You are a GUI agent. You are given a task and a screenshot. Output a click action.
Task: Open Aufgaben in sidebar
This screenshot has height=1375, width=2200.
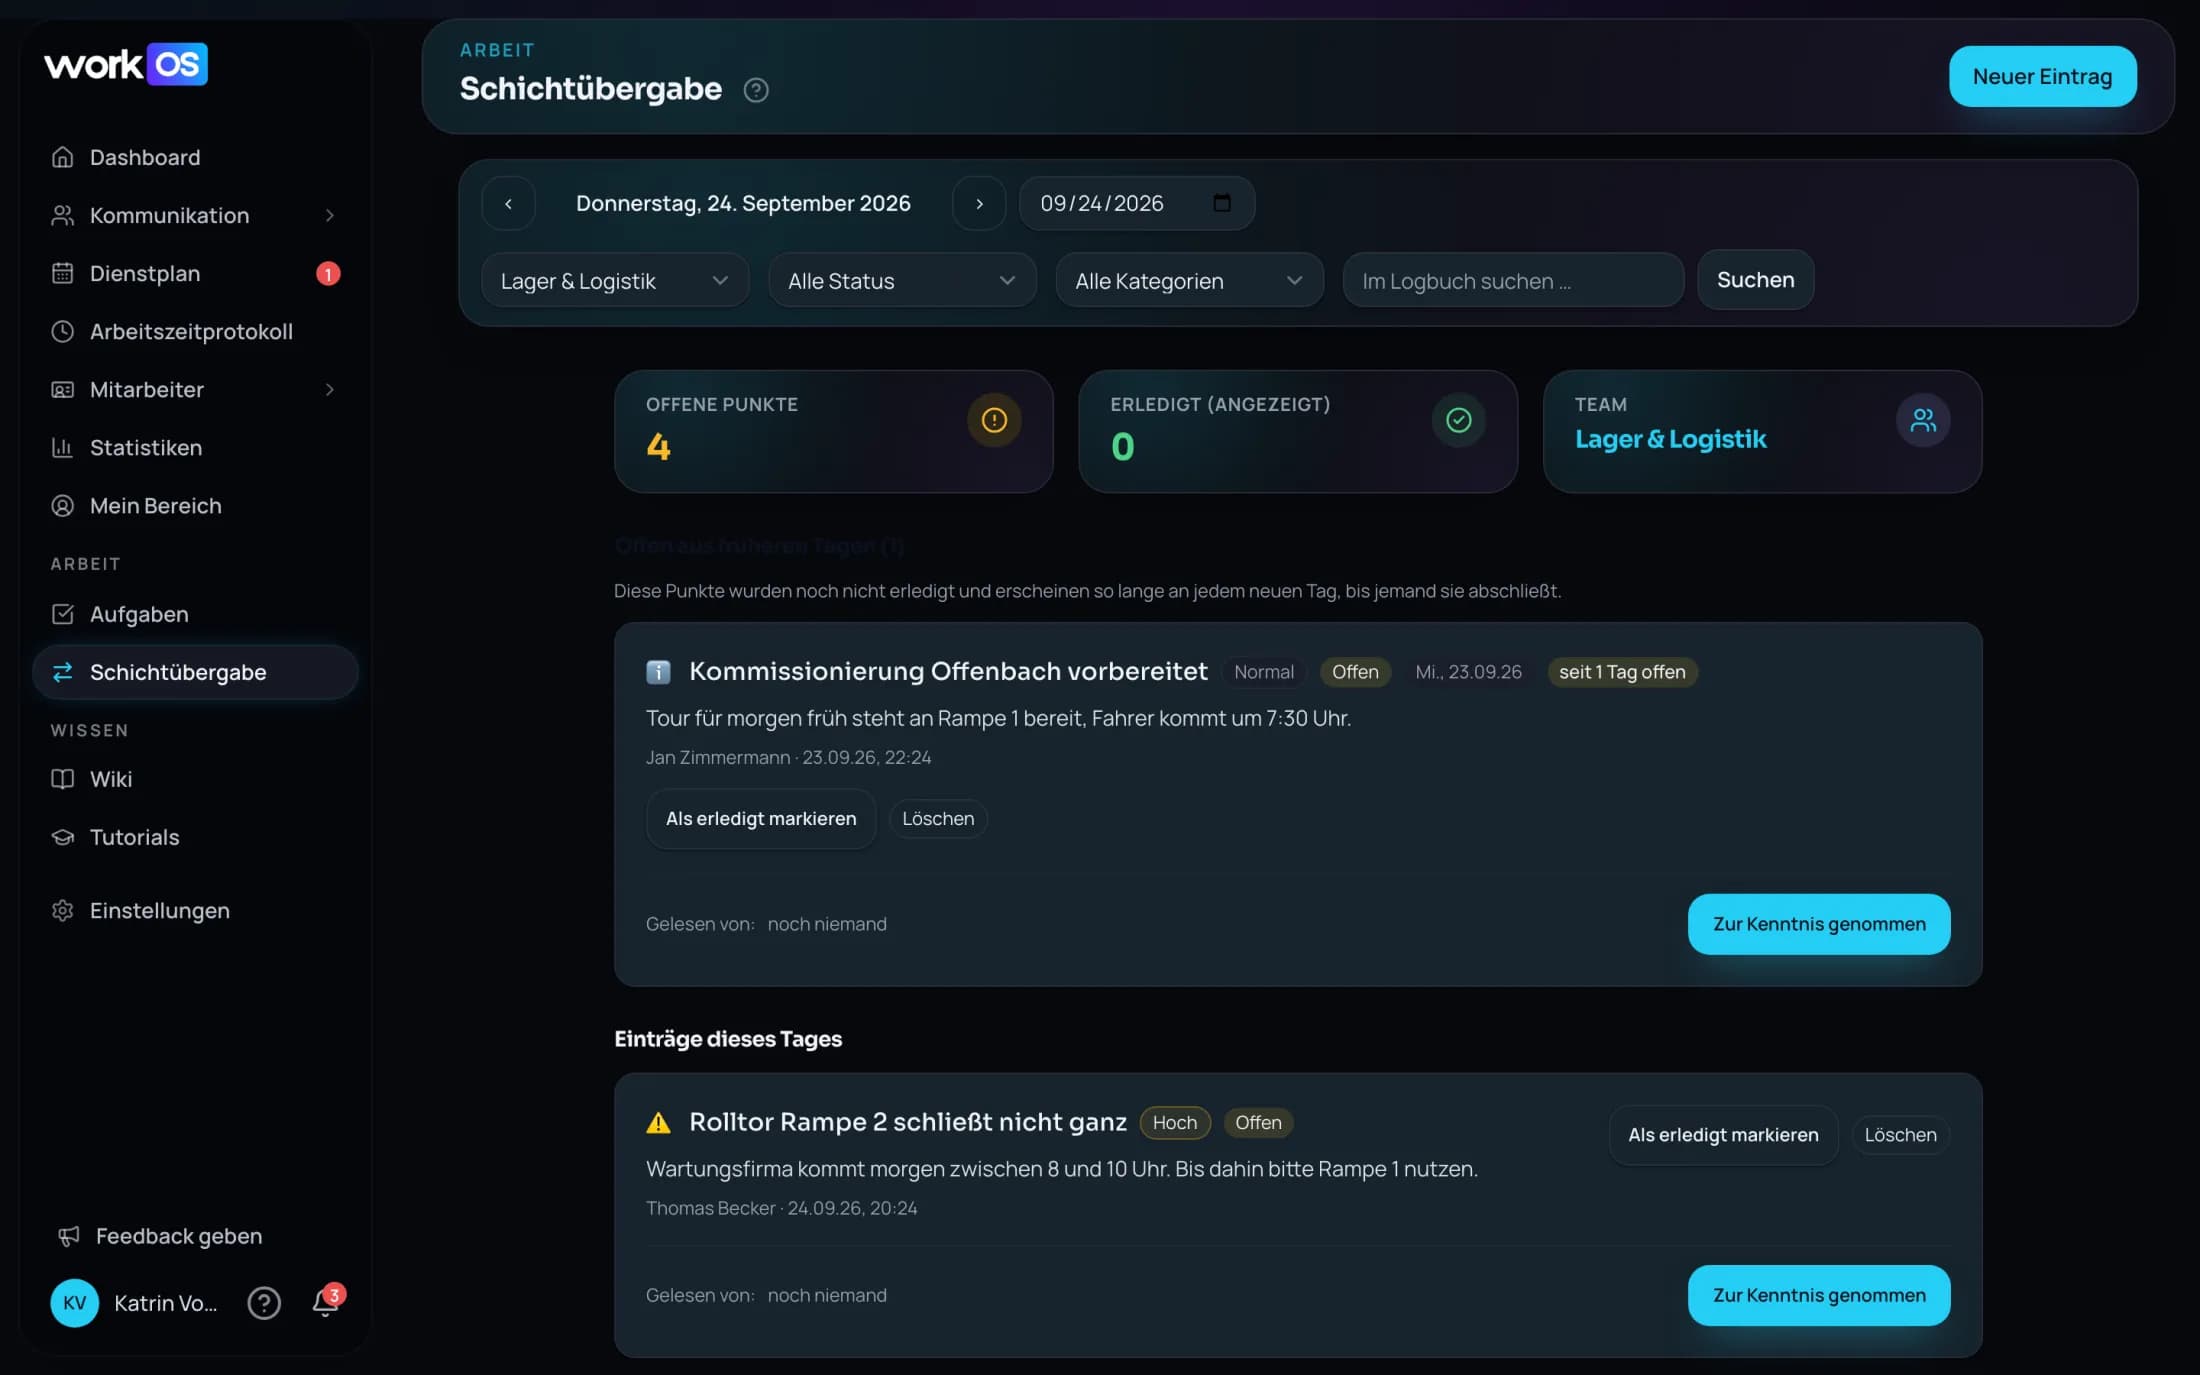pyautogui.click(x=195, y=614)
